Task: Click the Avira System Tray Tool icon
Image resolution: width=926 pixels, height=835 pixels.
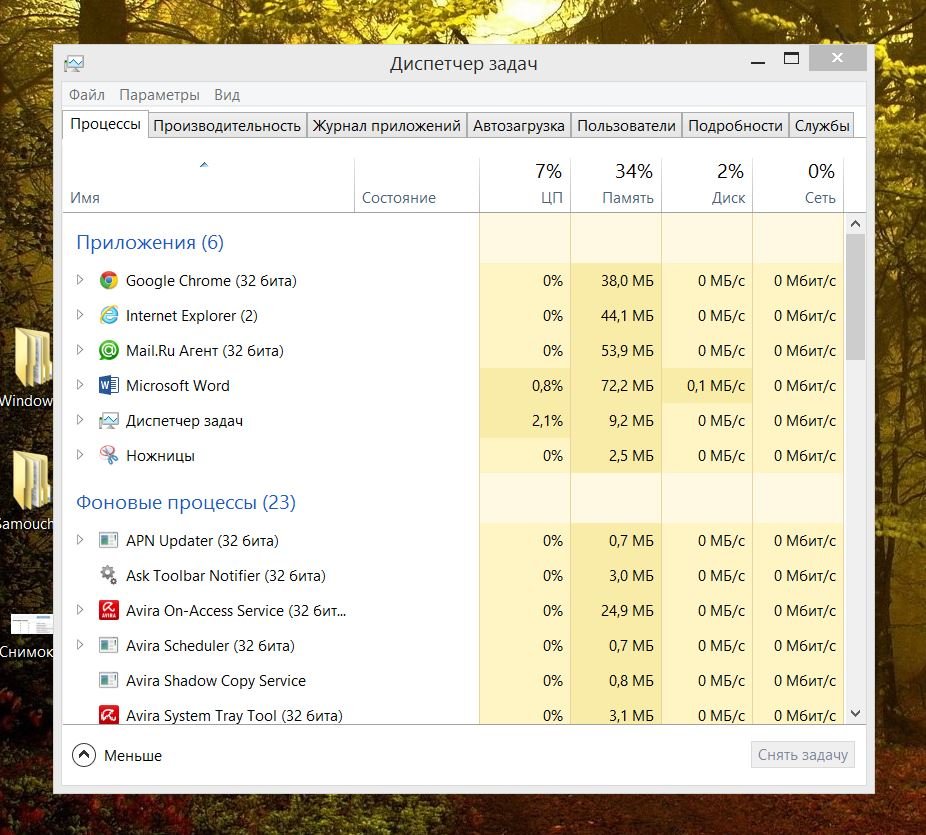Action: [x=109, y=716]
